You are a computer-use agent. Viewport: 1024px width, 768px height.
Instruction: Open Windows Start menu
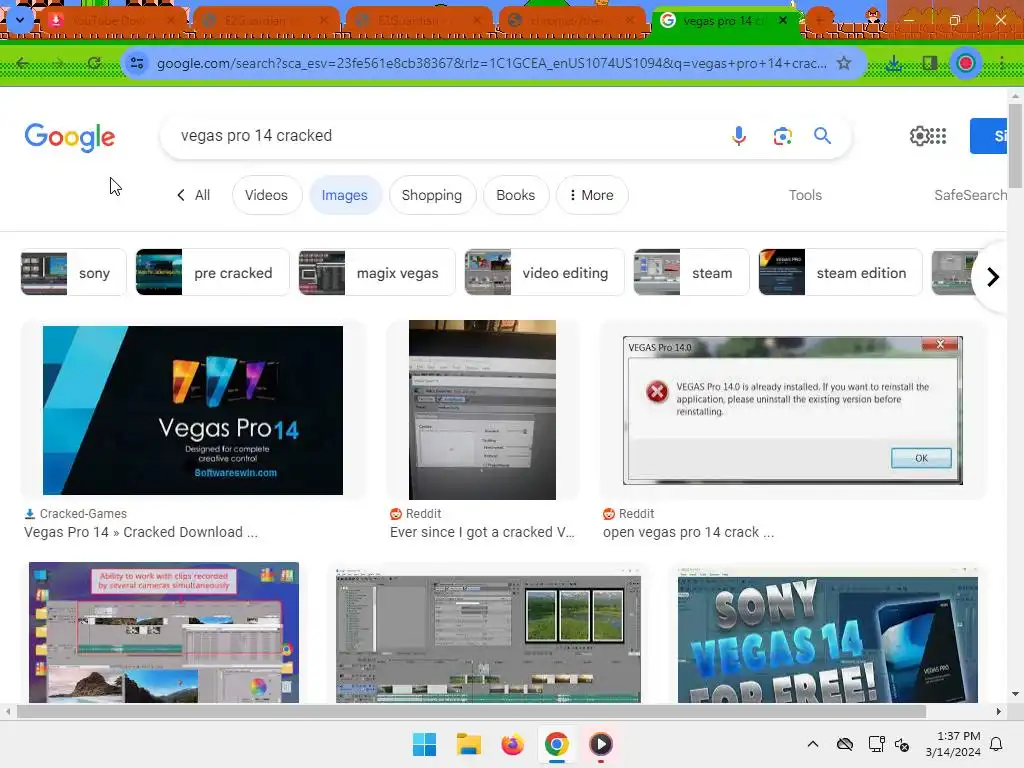point(424,744)
